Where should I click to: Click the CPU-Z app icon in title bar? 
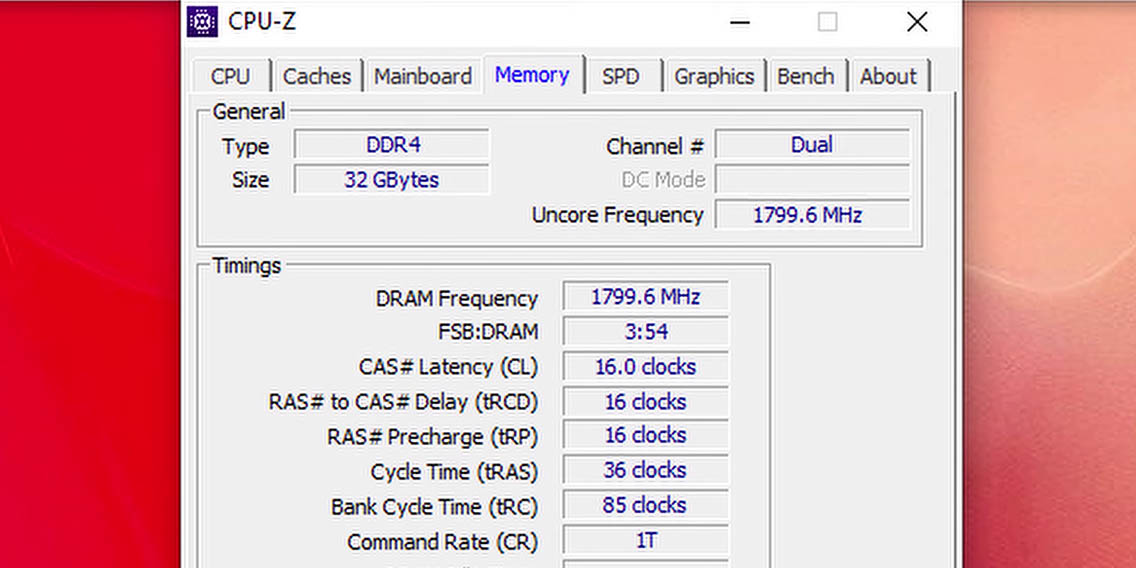(x=202, y=22)
